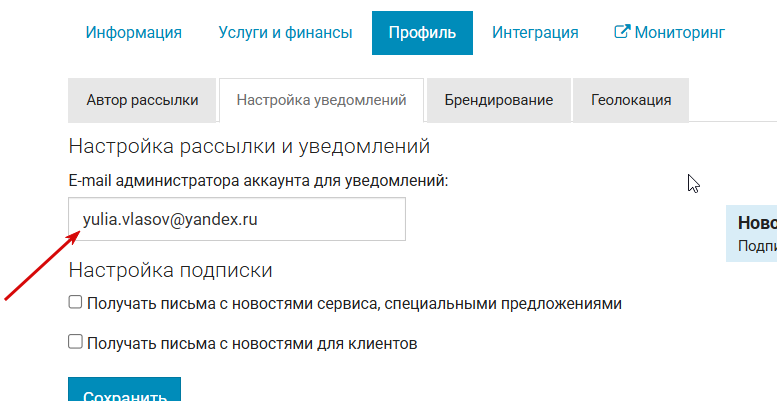Open the Мониторинг link text
The width and height of the screenshot is (777, 401).
[679, 33]
